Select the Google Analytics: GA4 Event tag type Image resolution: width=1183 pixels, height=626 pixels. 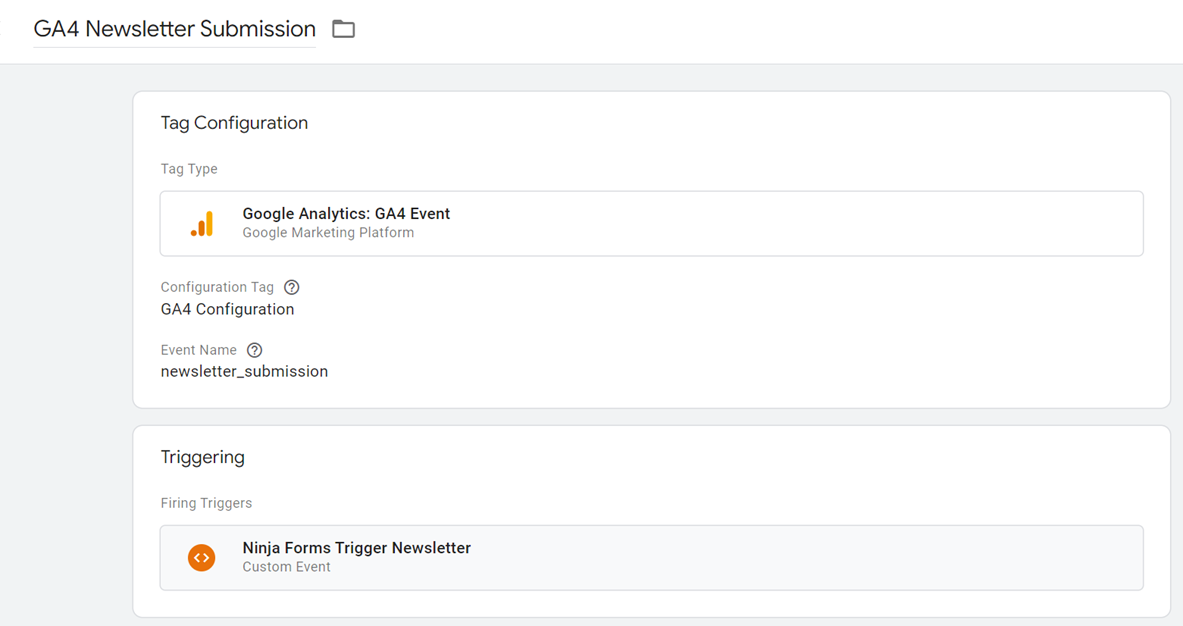[x=346, y=214]
